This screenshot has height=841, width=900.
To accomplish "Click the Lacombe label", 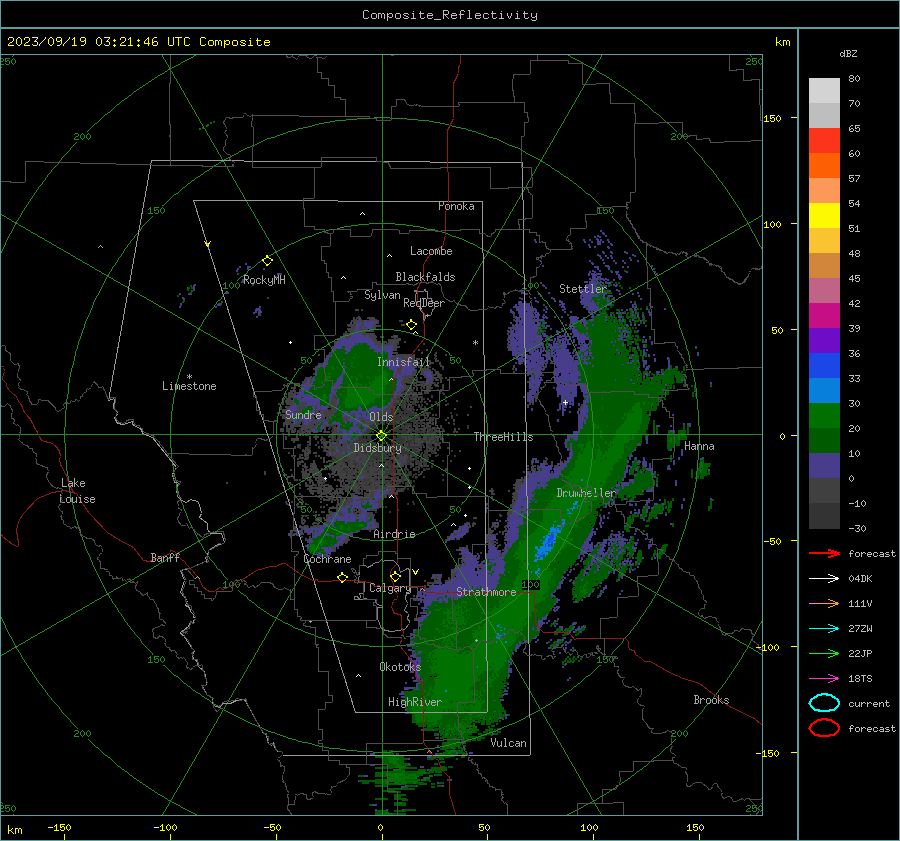I will coord(431,251).
